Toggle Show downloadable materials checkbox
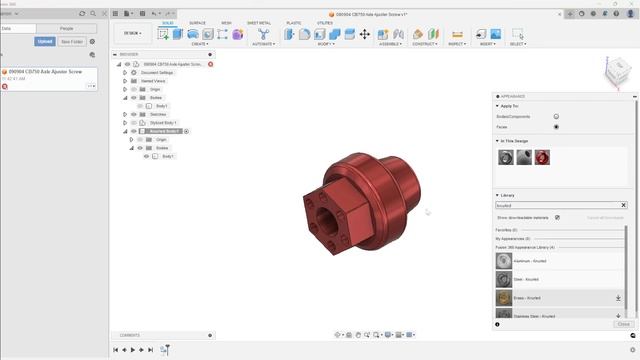This screenshot has height=360, width=640. (x=557, y=218)
